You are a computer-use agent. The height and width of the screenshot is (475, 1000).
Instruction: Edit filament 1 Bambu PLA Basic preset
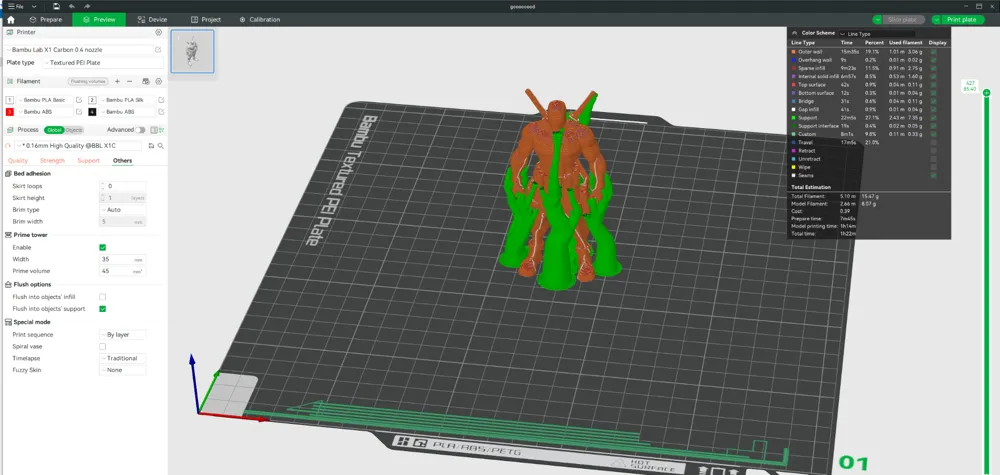click(79, 100)
